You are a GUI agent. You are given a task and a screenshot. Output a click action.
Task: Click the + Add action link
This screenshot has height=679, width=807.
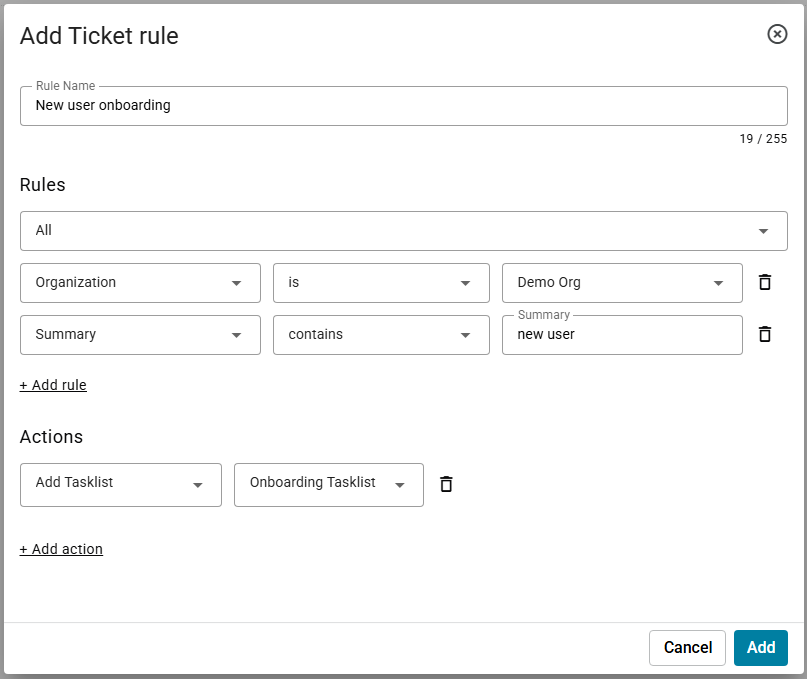point(61,549)
